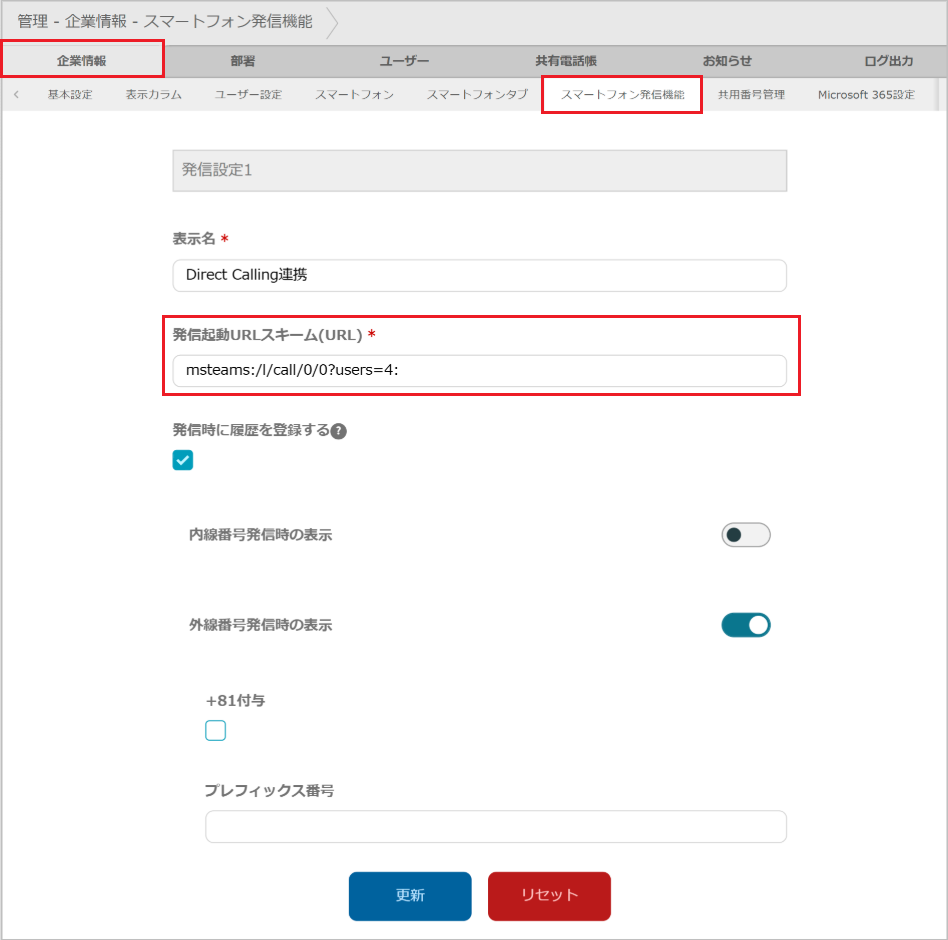Enable the 内線番号発信時の表示 toggle
The image size is (948, 940).
tap(745, 534)
